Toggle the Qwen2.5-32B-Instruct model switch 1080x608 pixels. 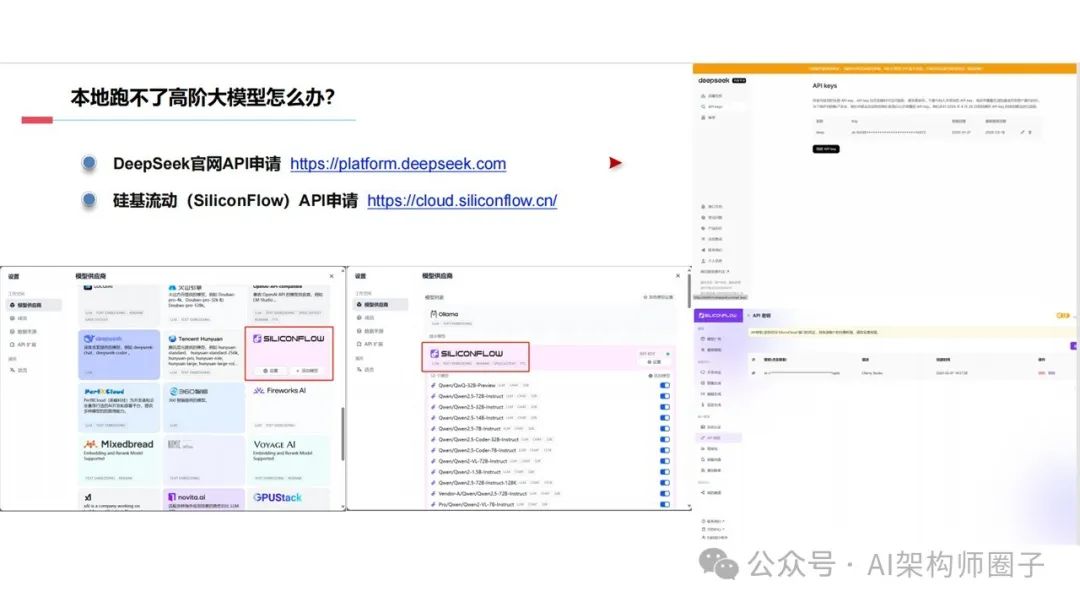[x=665, y=407]
